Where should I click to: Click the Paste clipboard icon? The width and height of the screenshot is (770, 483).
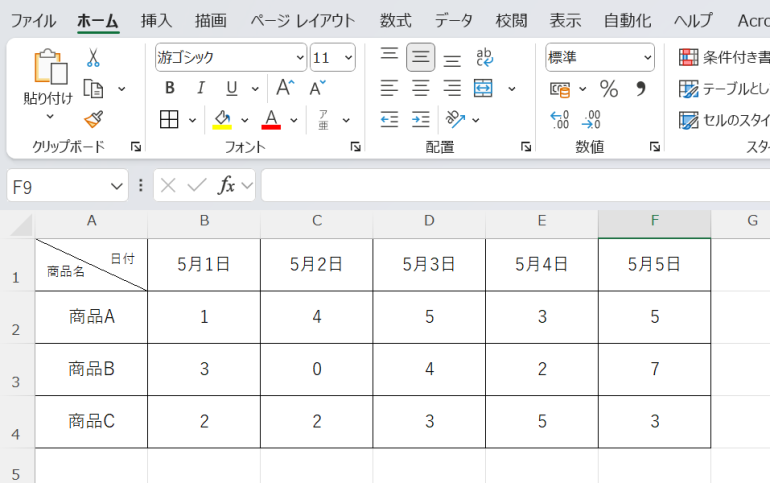[50, 66]
